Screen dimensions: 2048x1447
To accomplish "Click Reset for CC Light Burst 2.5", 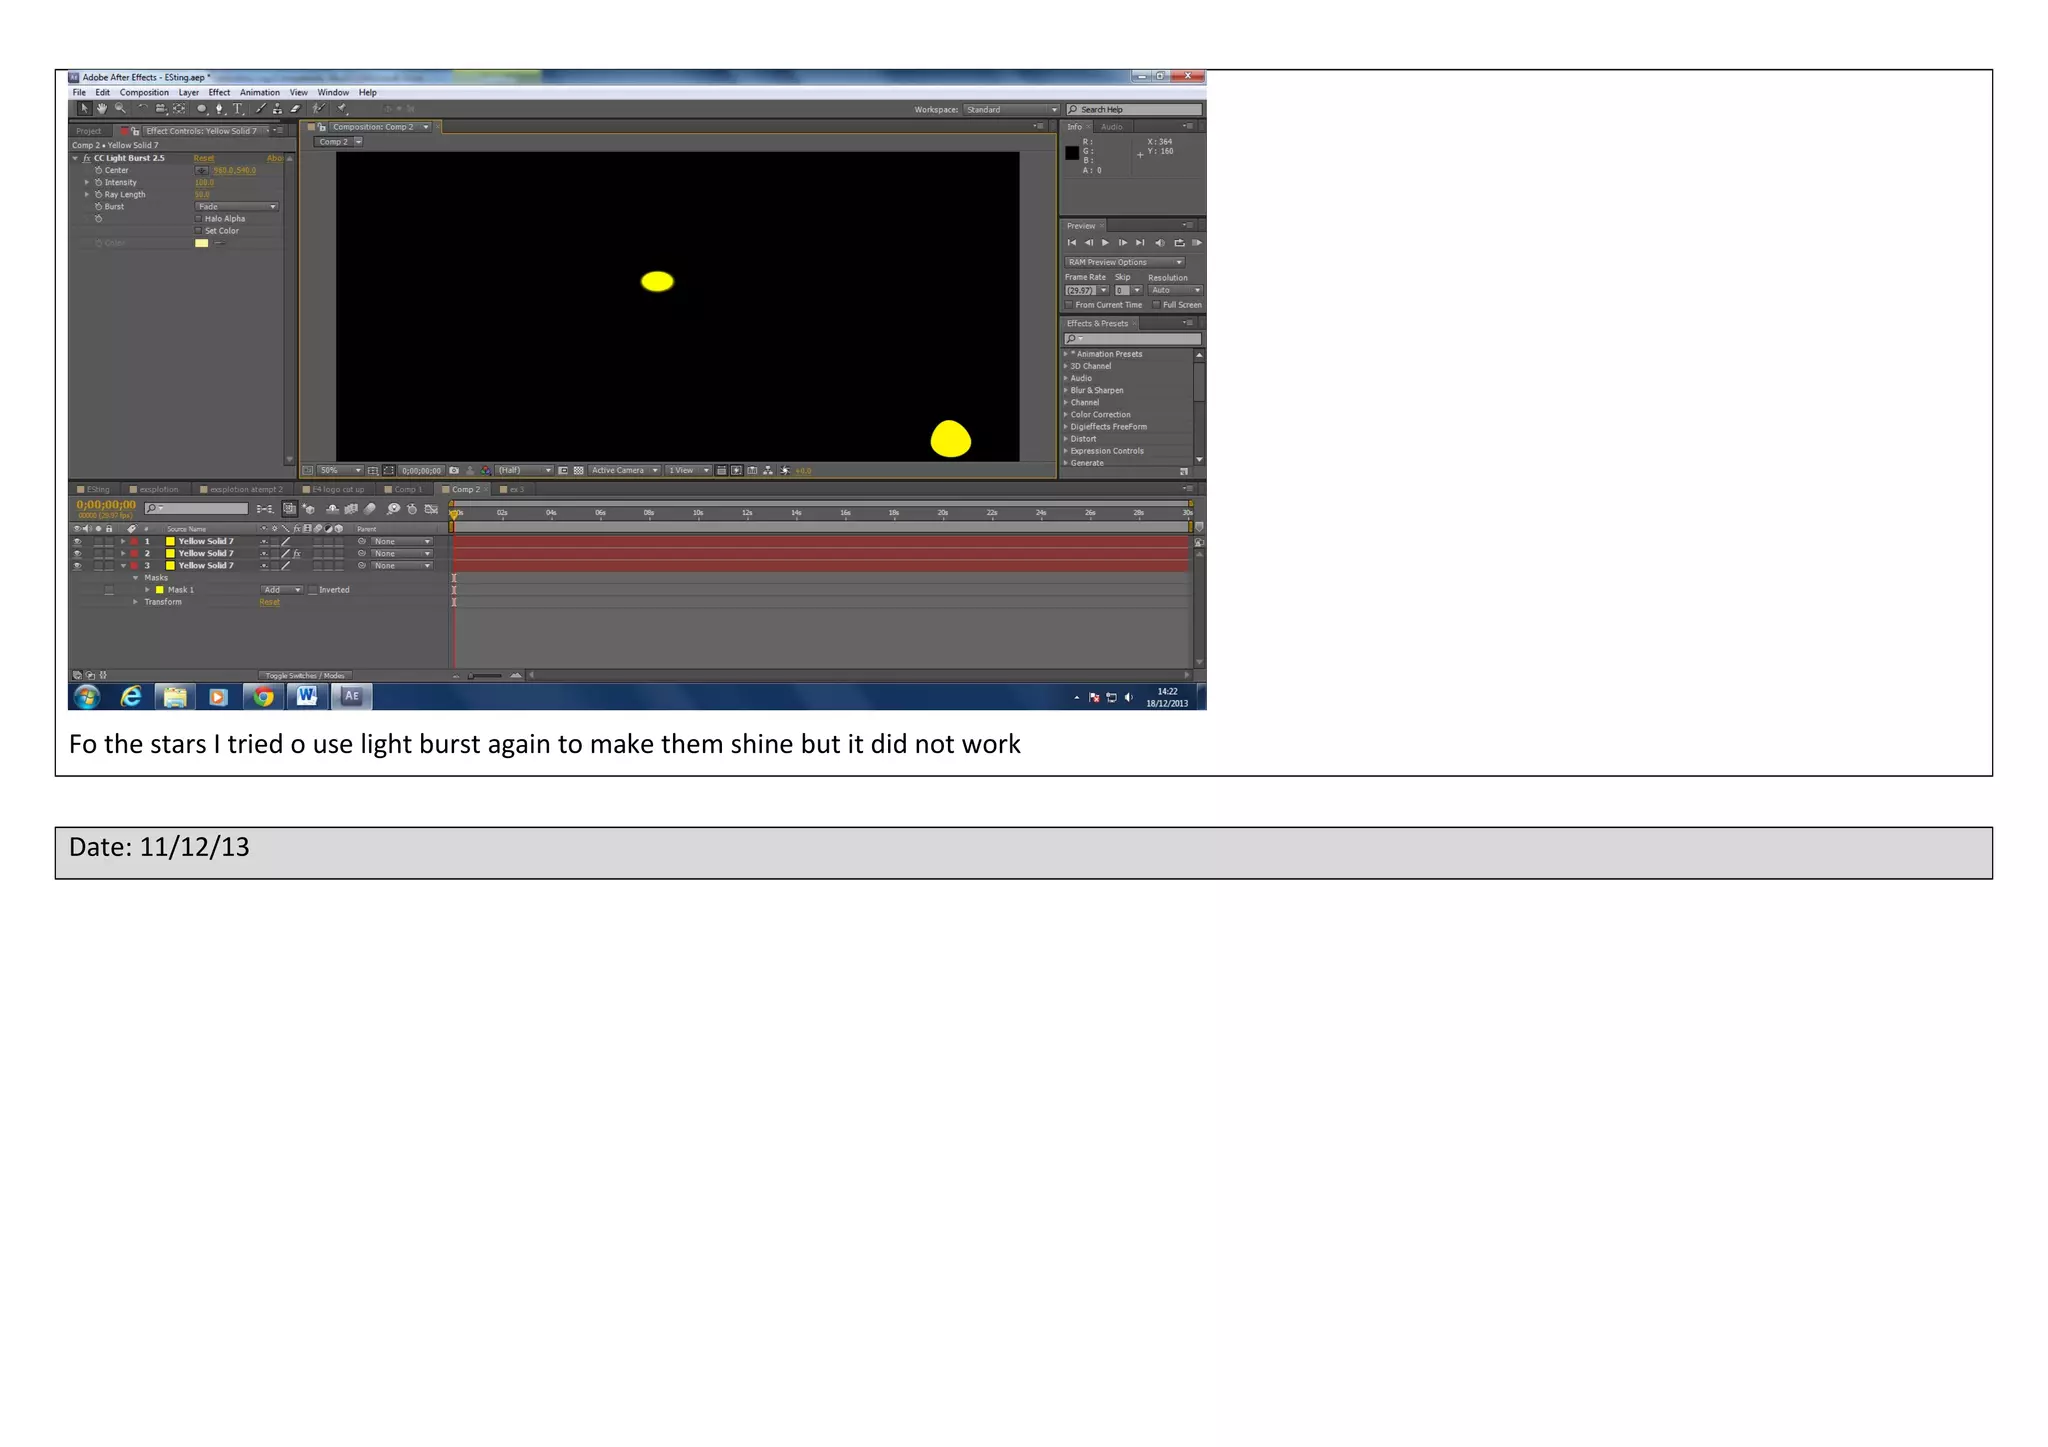I will click(x=204, y=158).
